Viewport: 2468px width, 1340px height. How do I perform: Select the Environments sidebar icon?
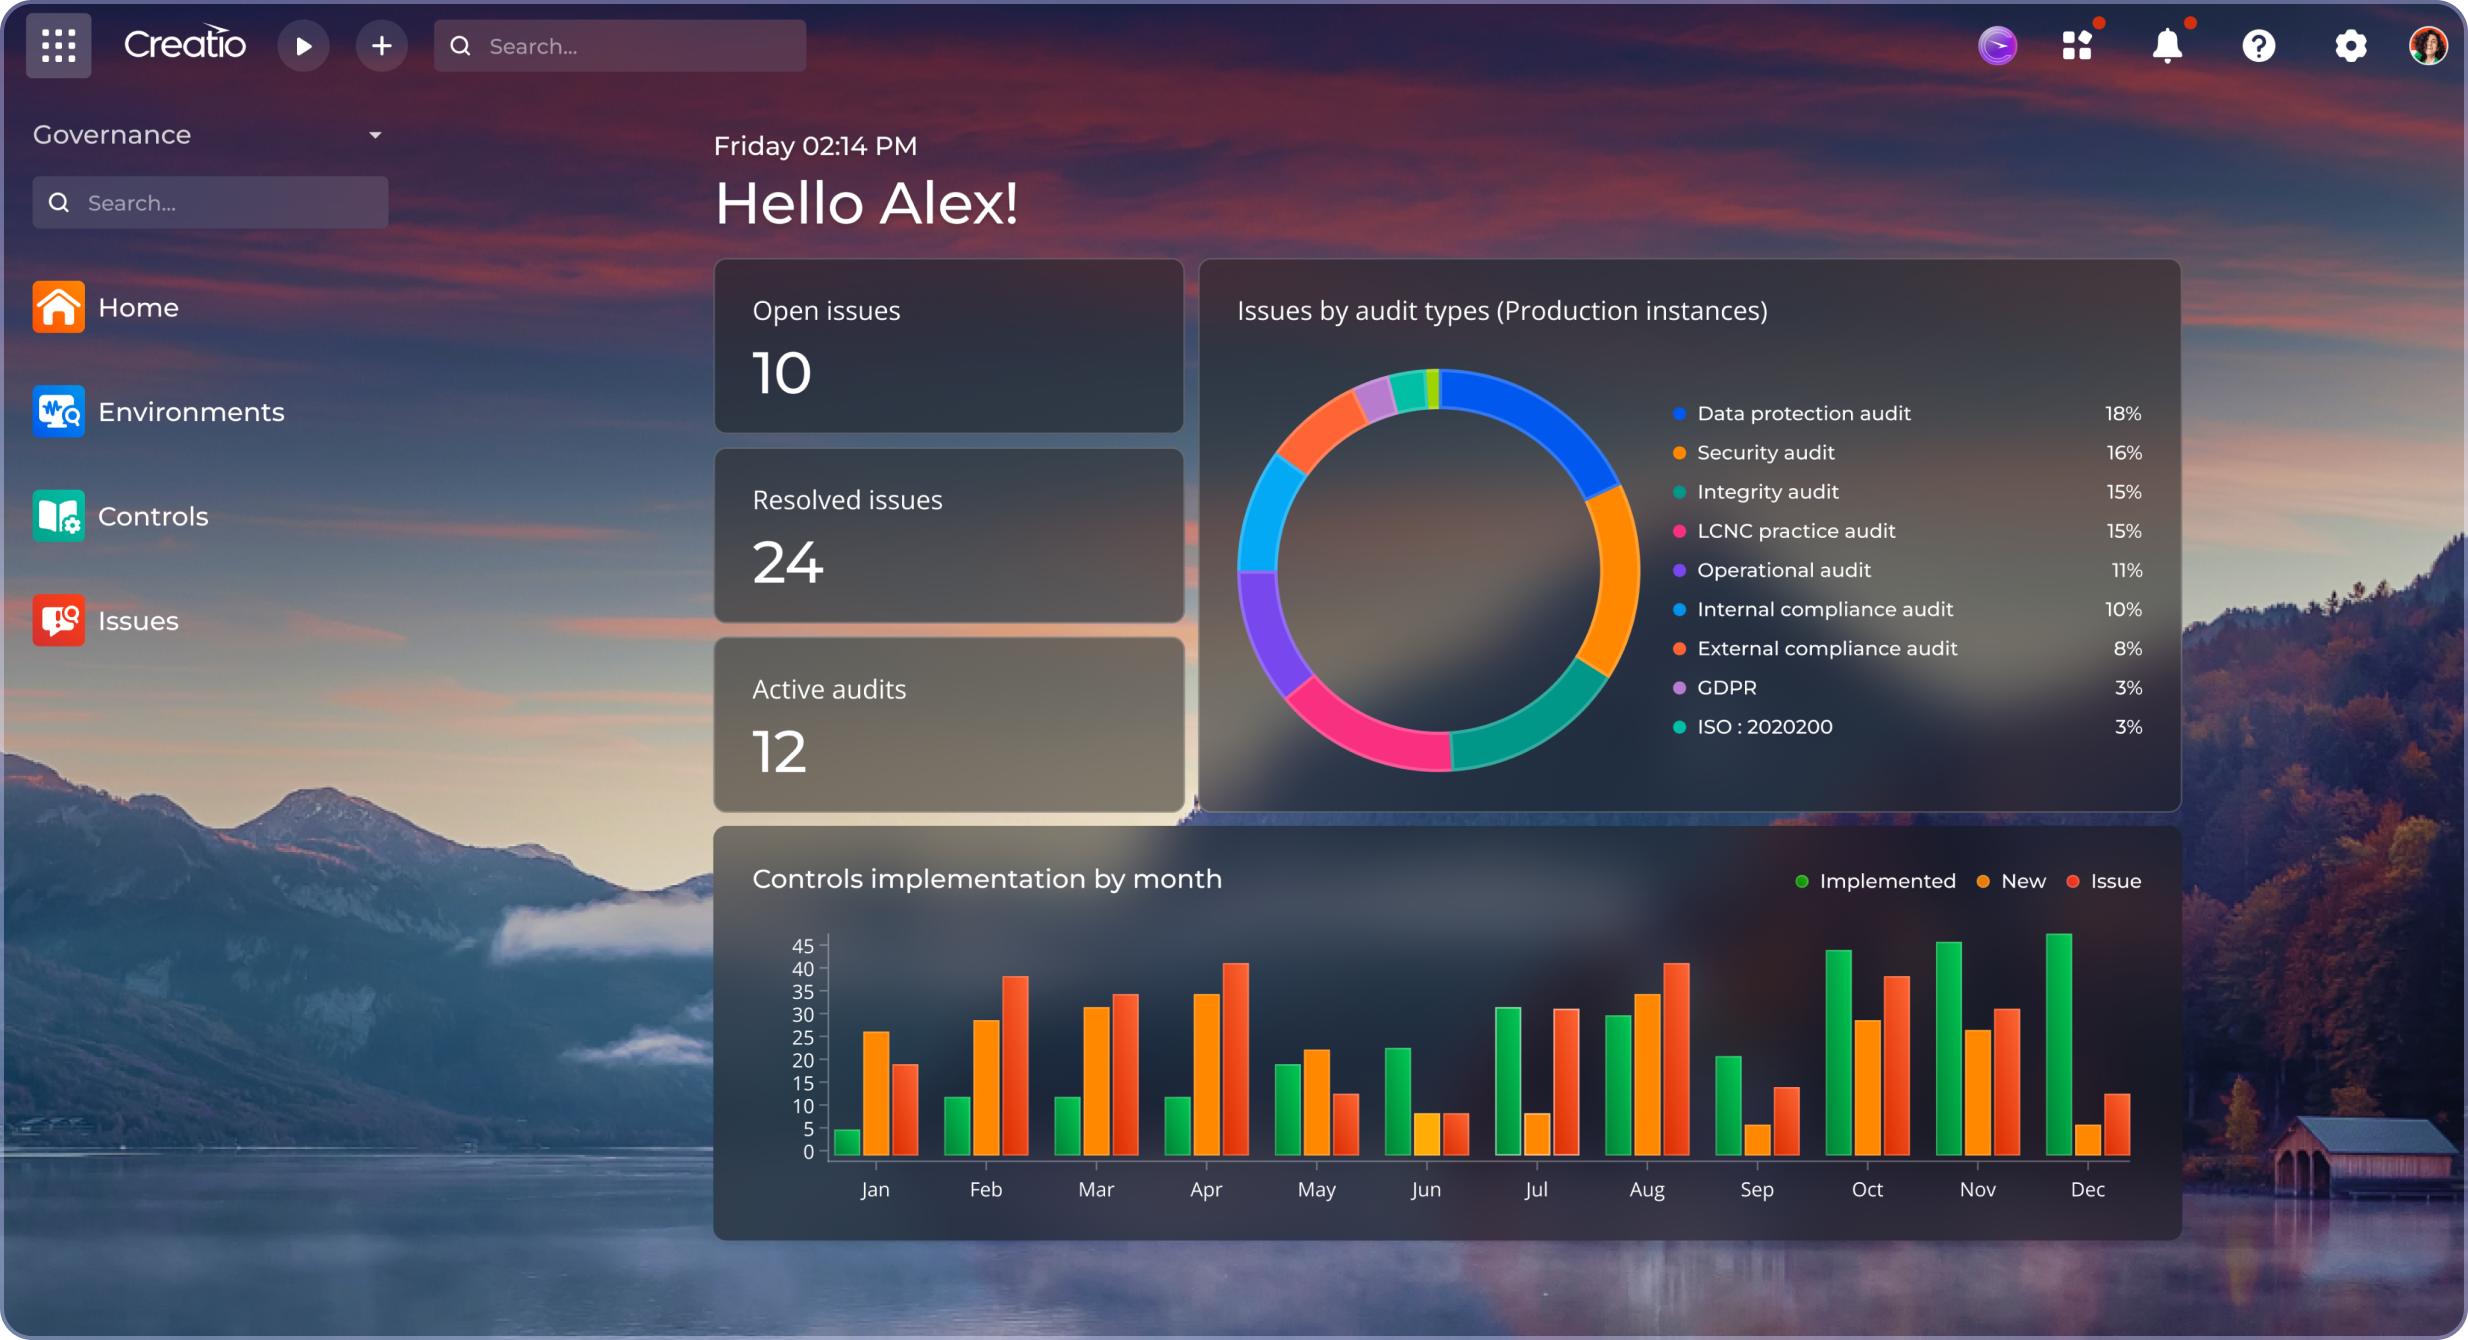point(58,411)
